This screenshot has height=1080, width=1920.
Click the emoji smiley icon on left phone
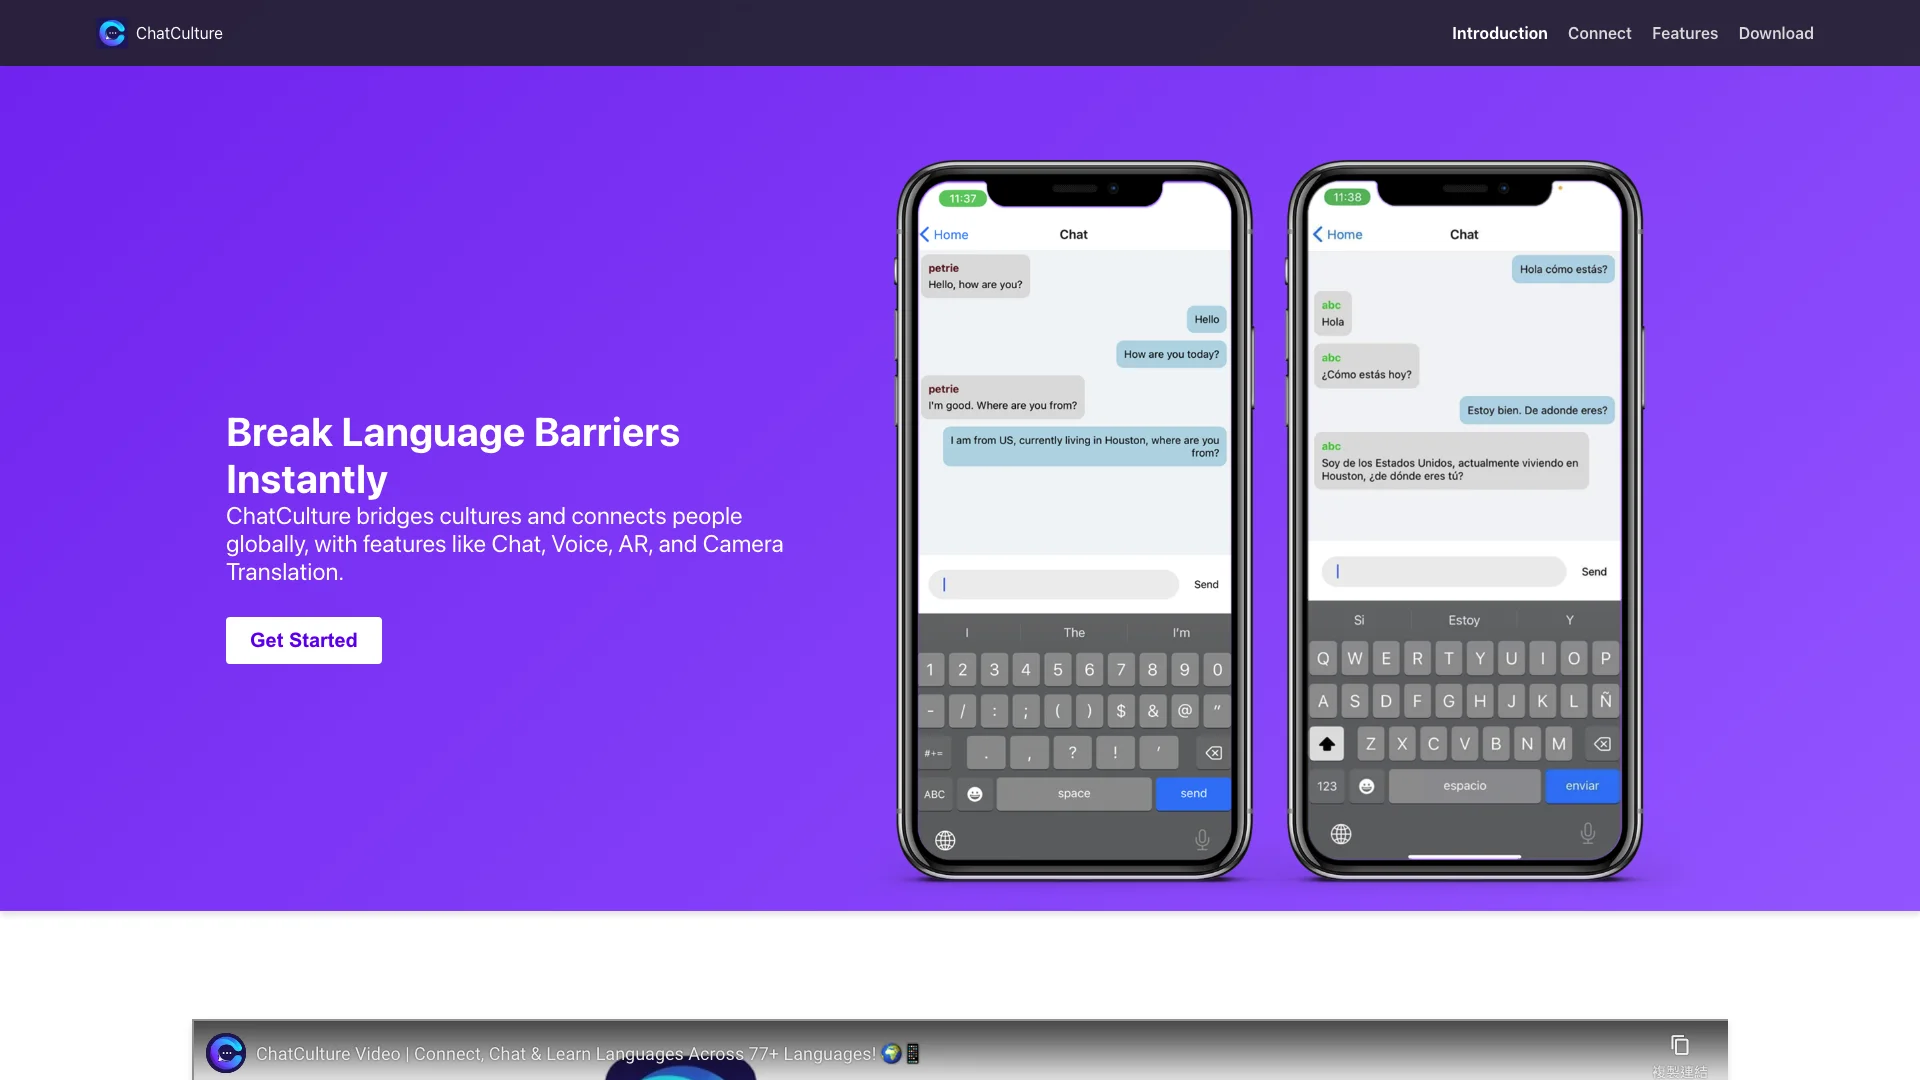click(x=975, y=793)
